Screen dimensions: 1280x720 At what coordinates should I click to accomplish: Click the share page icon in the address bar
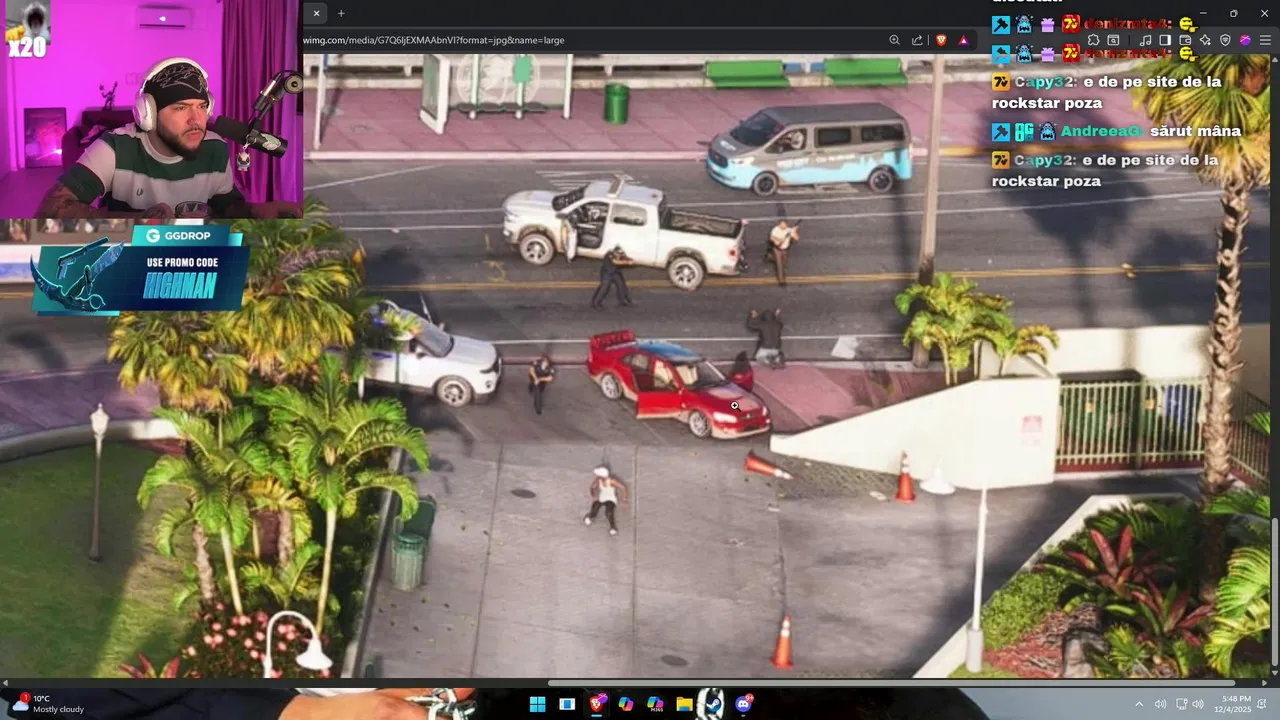click(x=917, y=40)
